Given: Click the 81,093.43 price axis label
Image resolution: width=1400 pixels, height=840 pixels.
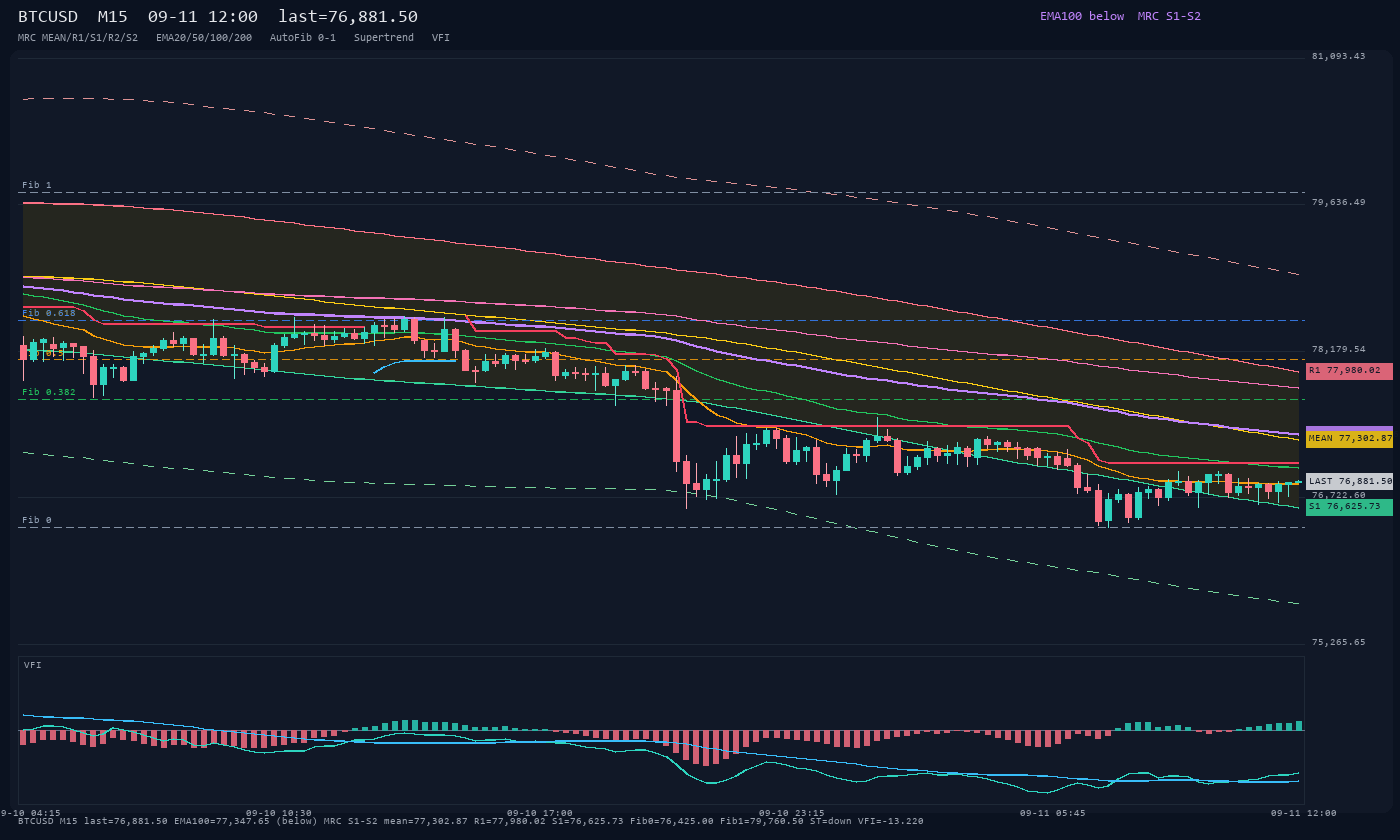Looking at the screenshot, I should 1338,56.
